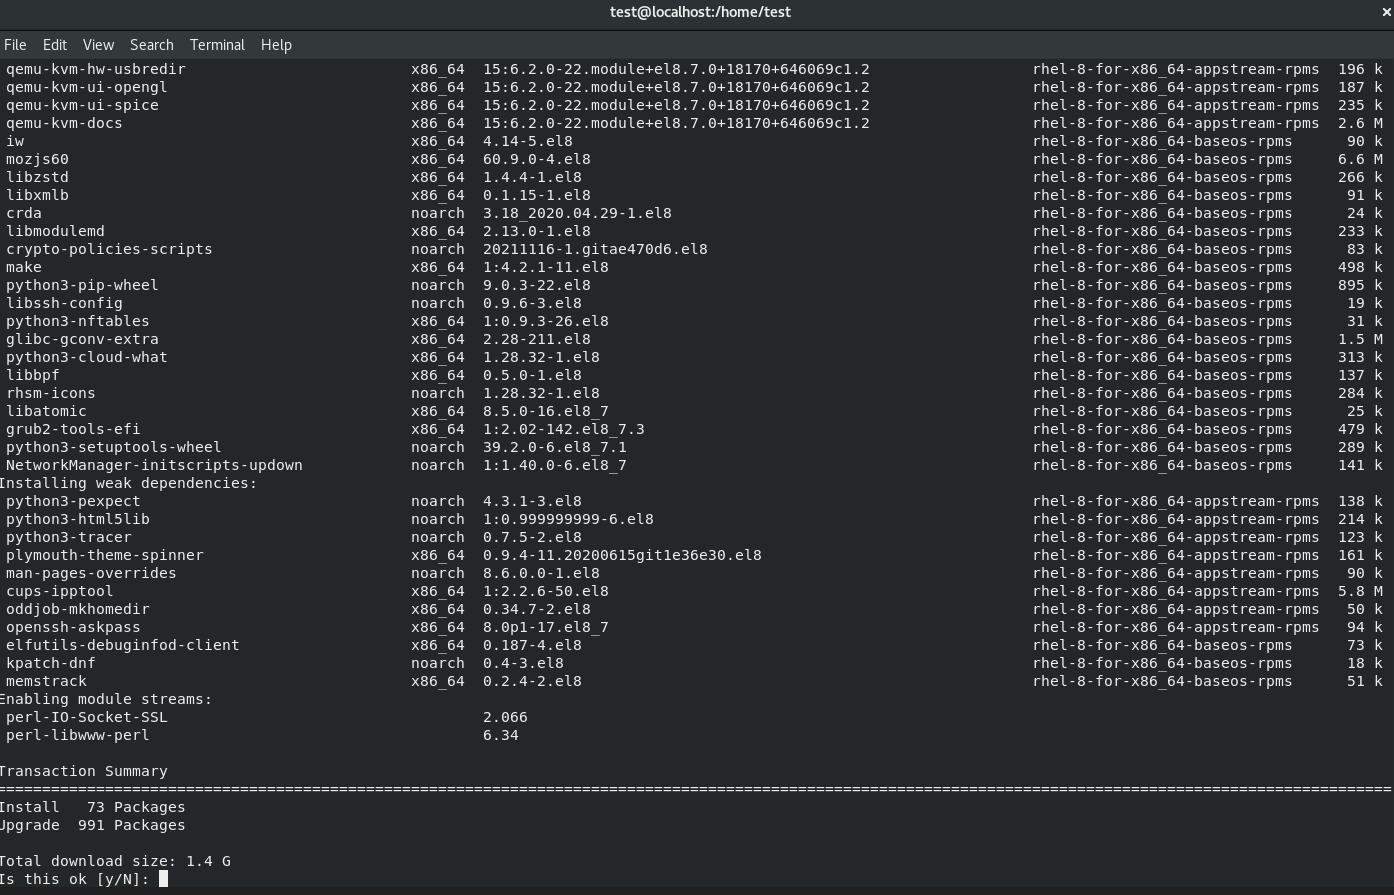This screenshot has width=1394, height=895.
Task: Click the window title test@localhost:/home/test
Action: (x=700, y=12)
